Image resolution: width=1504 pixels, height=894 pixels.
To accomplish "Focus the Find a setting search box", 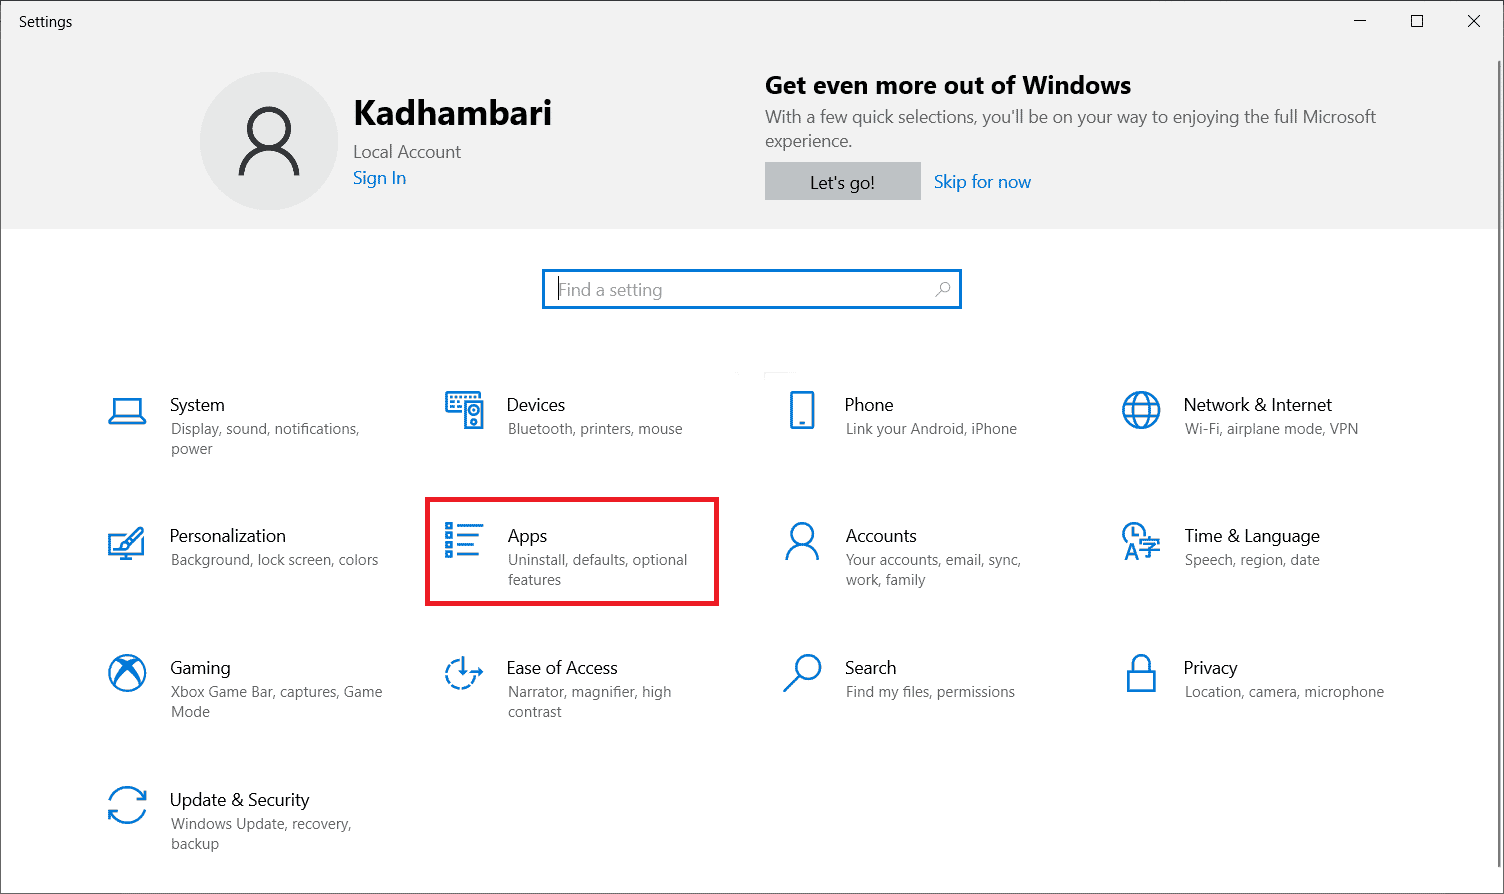I will point(740,290).
